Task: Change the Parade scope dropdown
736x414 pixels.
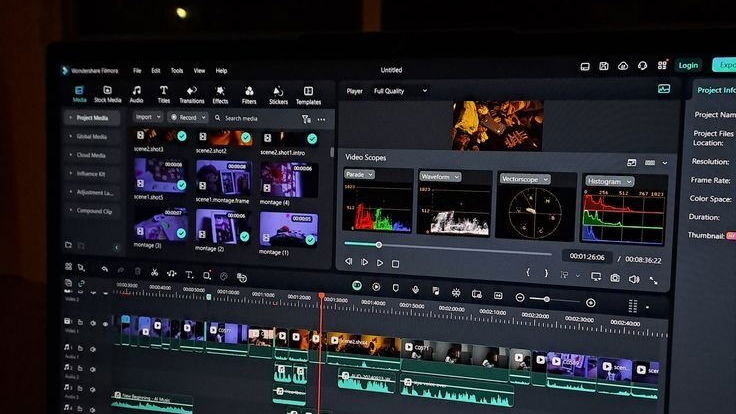Action: (359, 174)
